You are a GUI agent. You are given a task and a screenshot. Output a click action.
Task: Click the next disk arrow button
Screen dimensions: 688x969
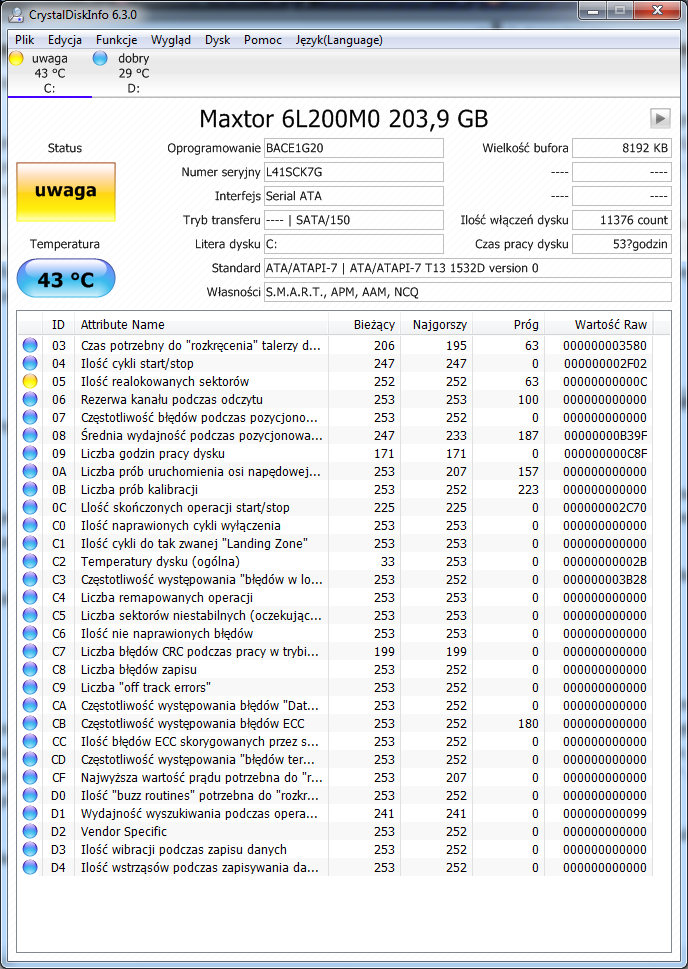click(660, 117)
